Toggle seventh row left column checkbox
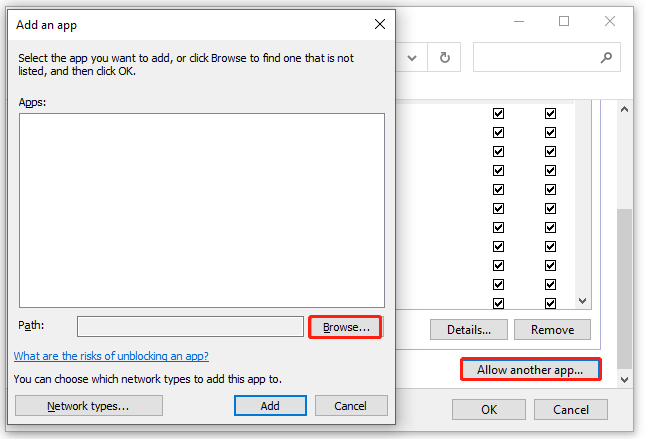645x439 pixels. pyautogui.click(x=498, y=228)
